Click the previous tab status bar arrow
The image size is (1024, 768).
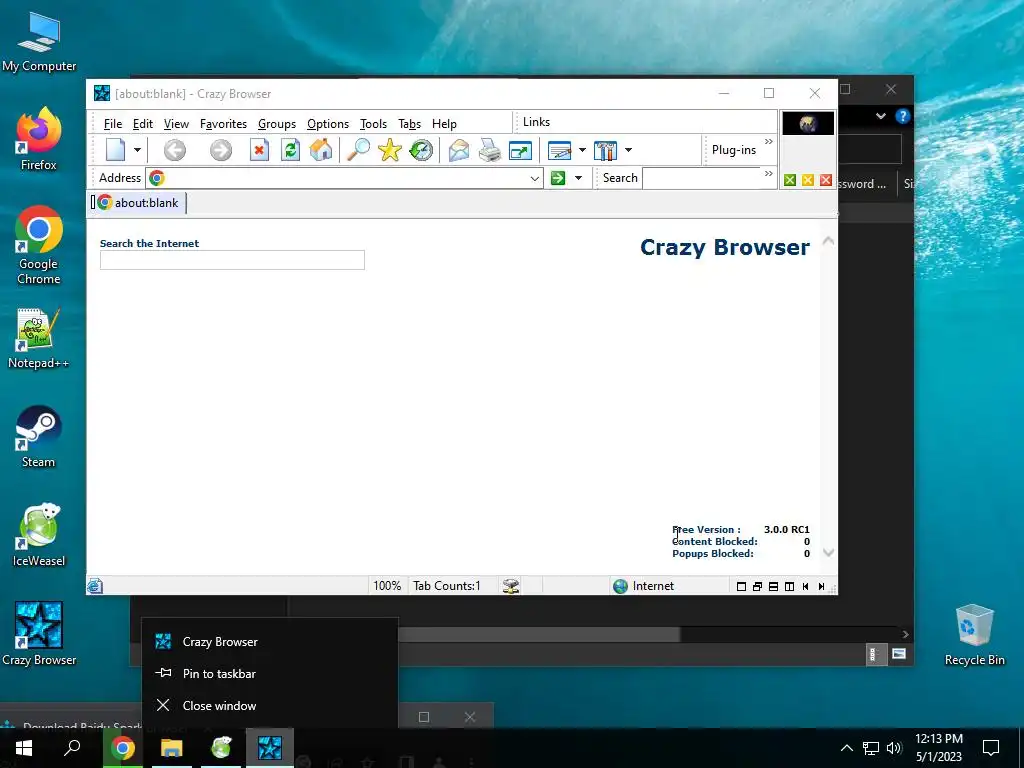click(805, 586)
